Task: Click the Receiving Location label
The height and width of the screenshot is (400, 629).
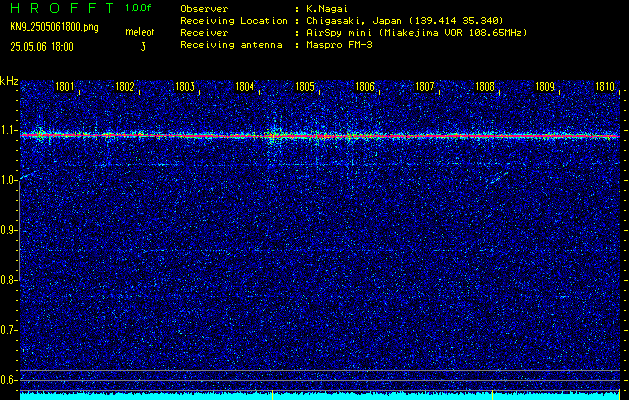Action: click(234, 20)
